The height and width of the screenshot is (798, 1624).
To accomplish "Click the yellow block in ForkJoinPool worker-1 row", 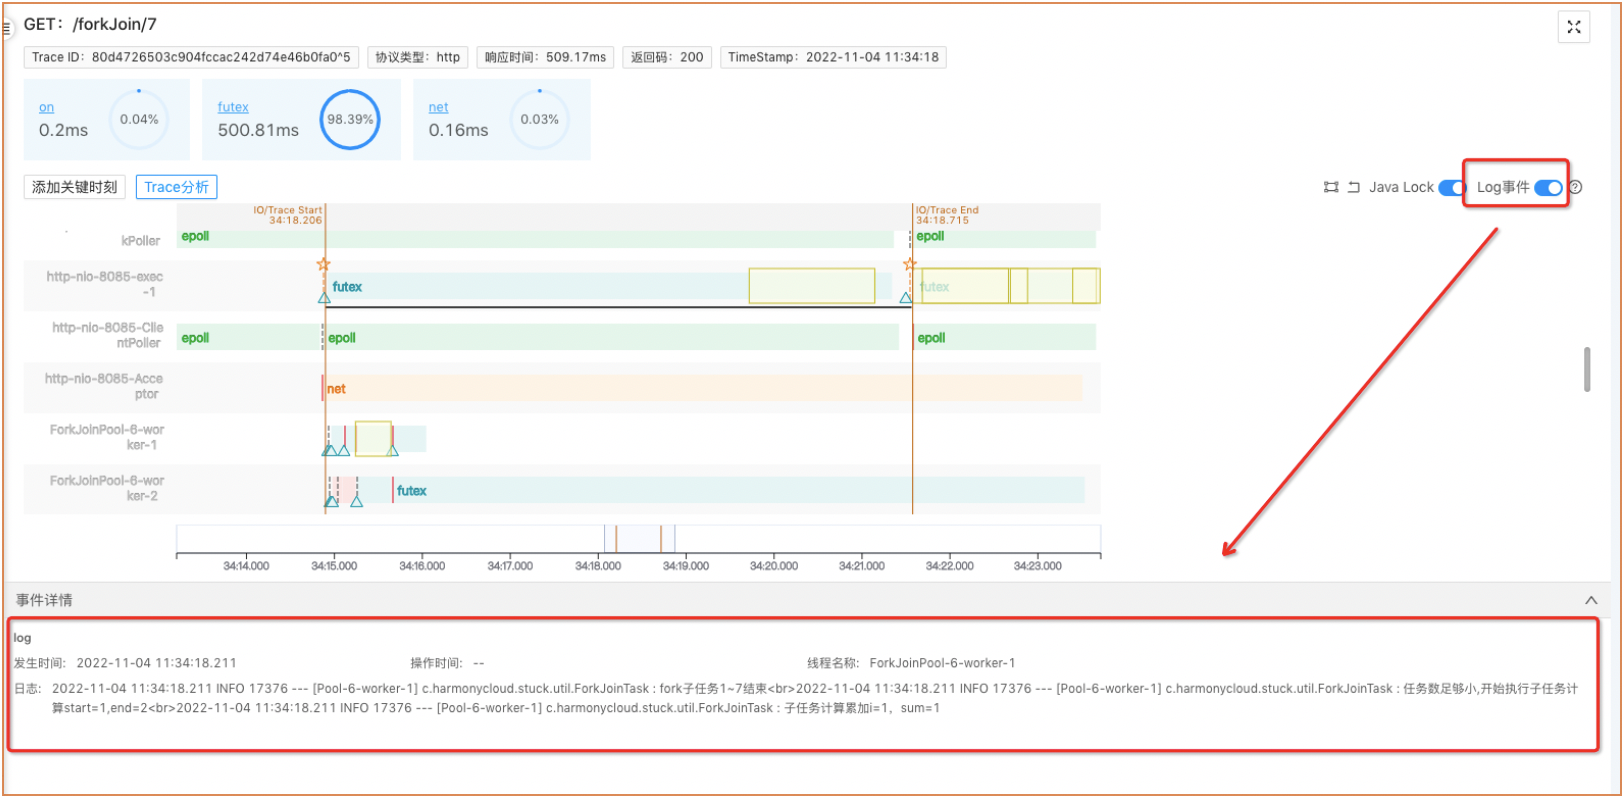I will tap(373, 438).
